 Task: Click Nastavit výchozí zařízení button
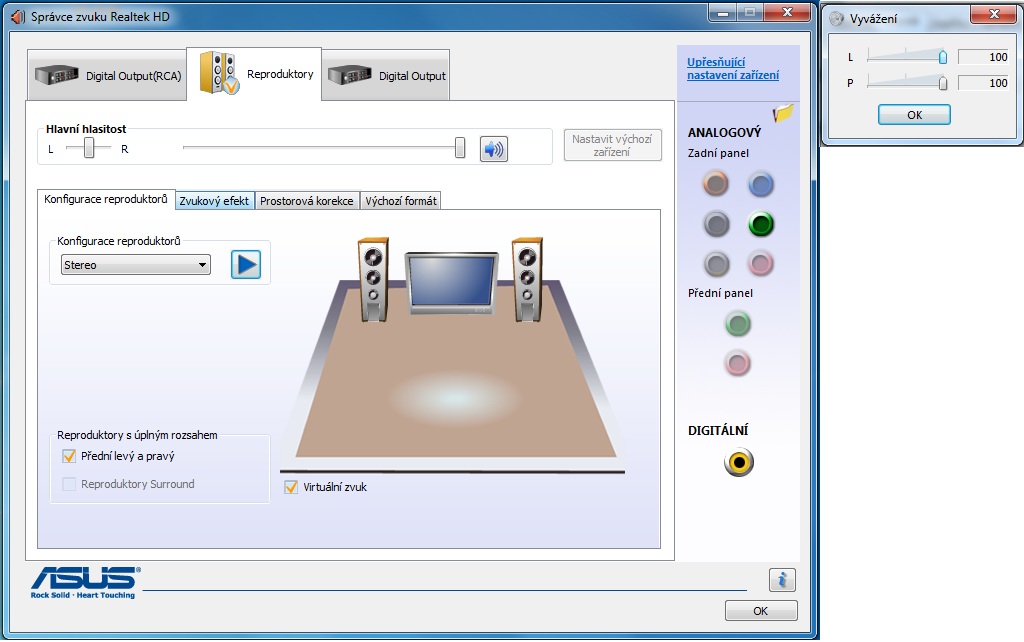click(x=613, y=145)
